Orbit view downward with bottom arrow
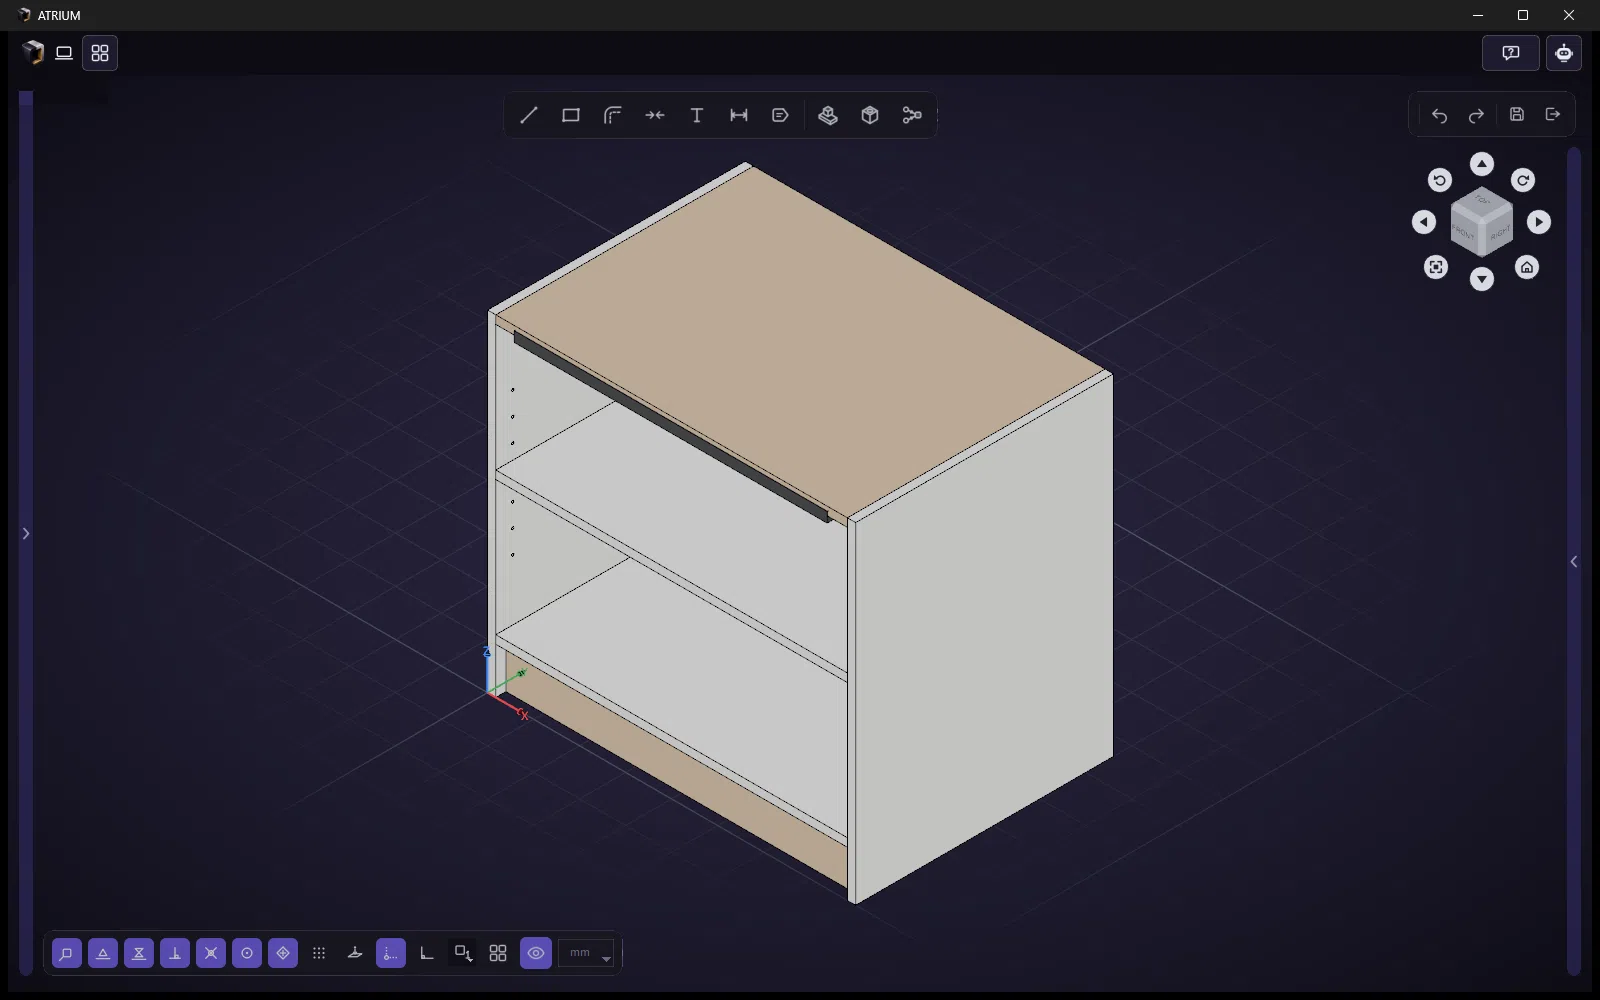1600x1000 pixels. pyautogui.click(x=1482, y=280)
